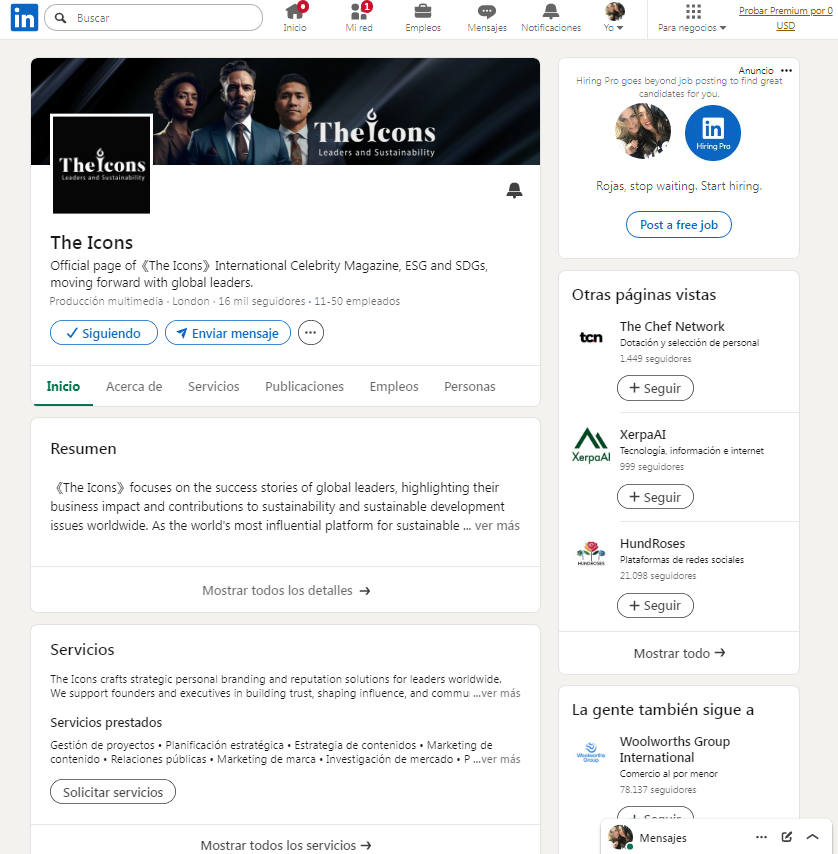838x854 pixels.
Task: Click The Icons square logo image
Action: click(101, 164)
